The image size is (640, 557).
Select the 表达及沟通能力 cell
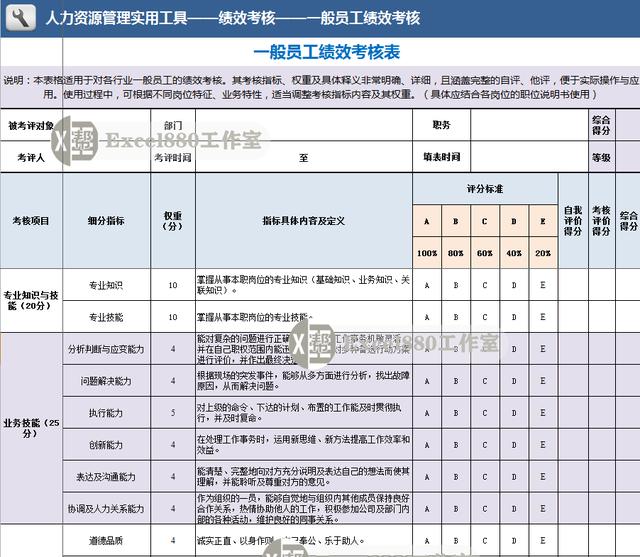pos(107,476)
